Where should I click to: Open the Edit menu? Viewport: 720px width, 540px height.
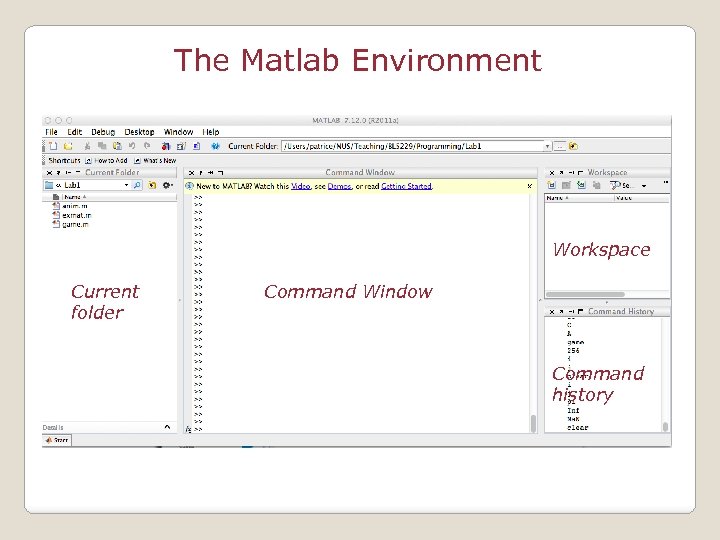pyautogui.click(x=74, y=132)
